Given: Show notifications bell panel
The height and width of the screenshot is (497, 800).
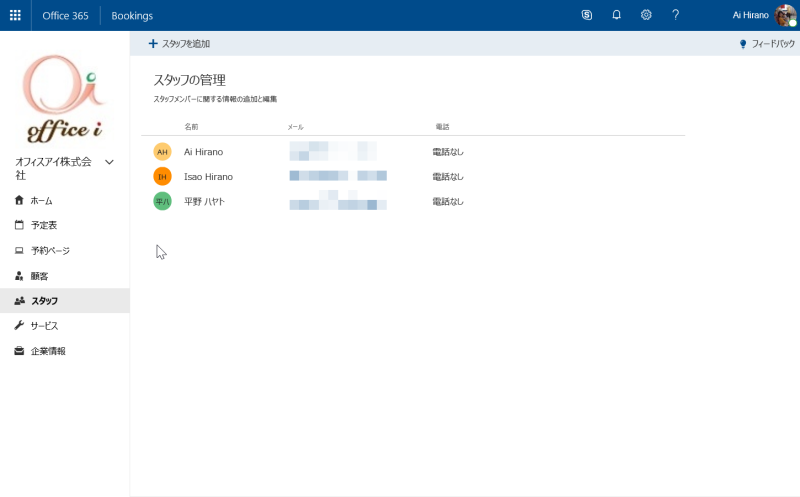Looking at the screenshot, I should click(616, 15).
